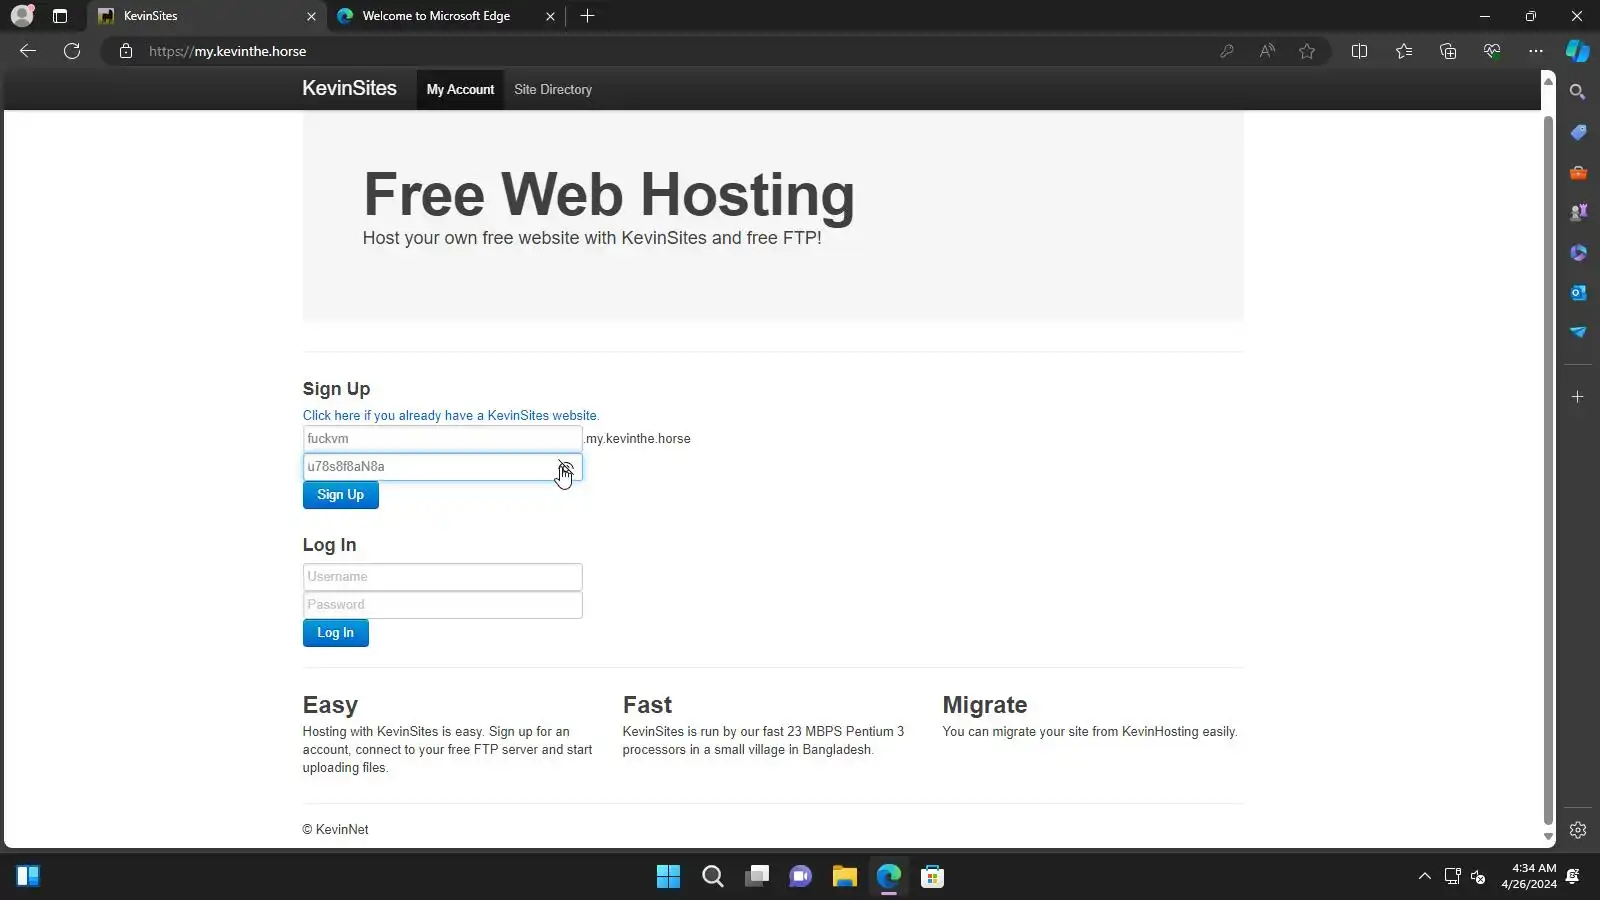Show hidden tray icons chevron
1600x900 pixels.
[1424, 877]
